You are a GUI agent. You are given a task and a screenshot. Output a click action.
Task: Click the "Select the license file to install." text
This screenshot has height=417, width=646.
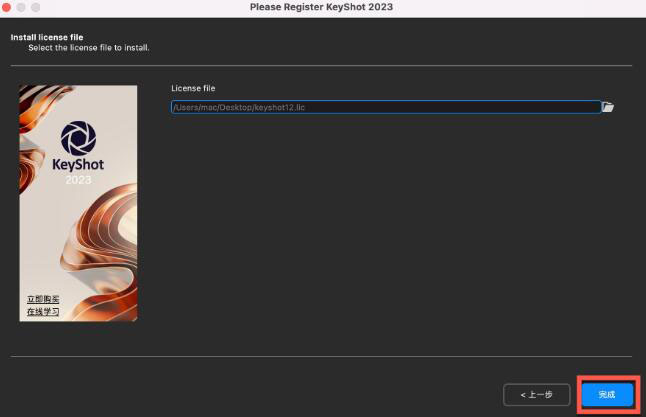(x=89, y=48)
